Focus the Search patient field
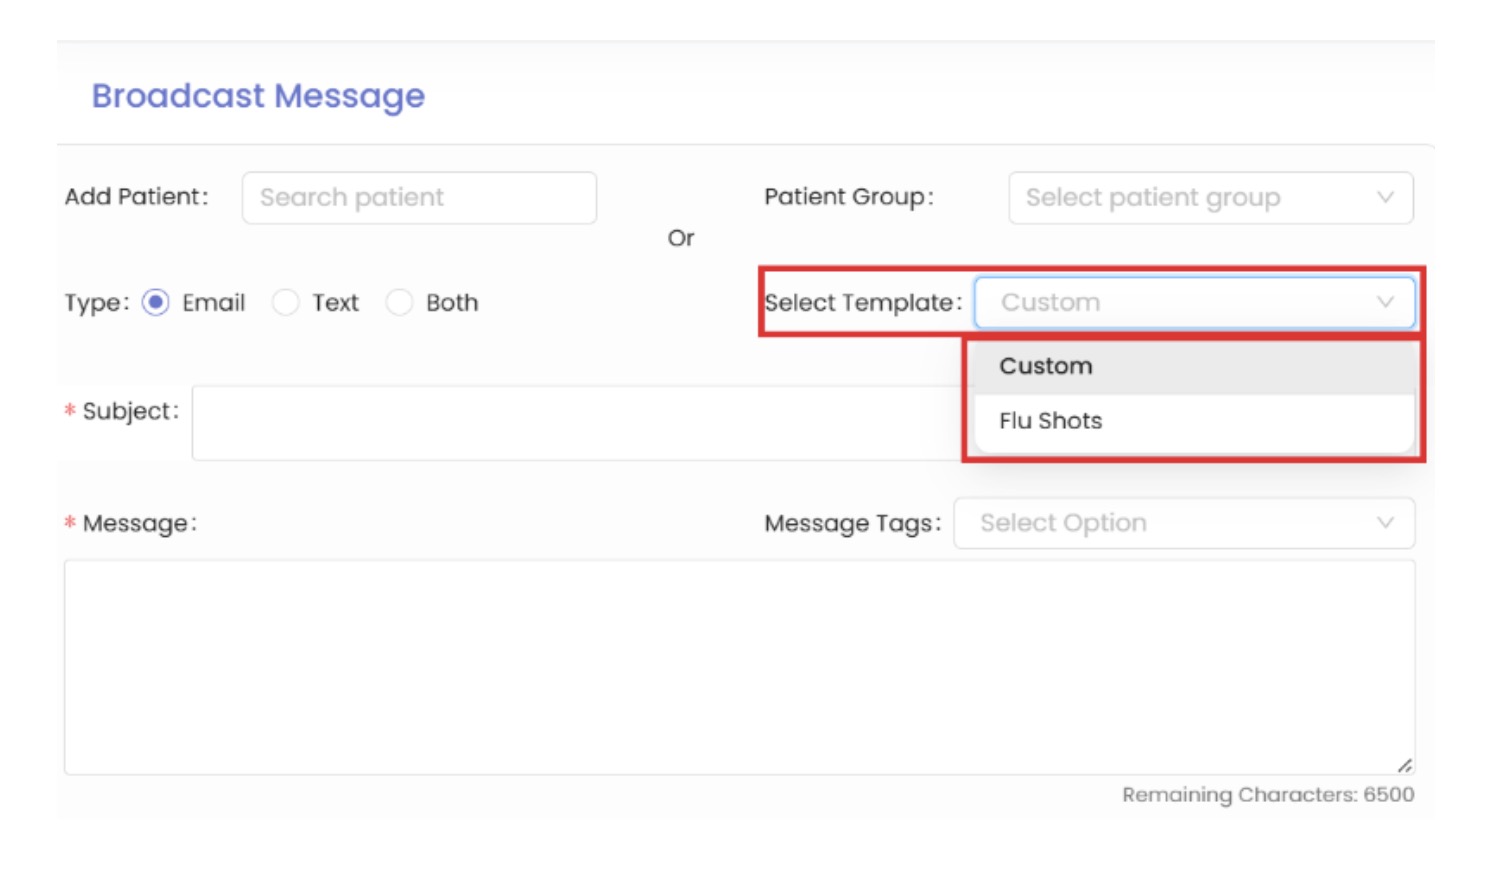This screenshot has height=870, width=1492. coord(419,198)
